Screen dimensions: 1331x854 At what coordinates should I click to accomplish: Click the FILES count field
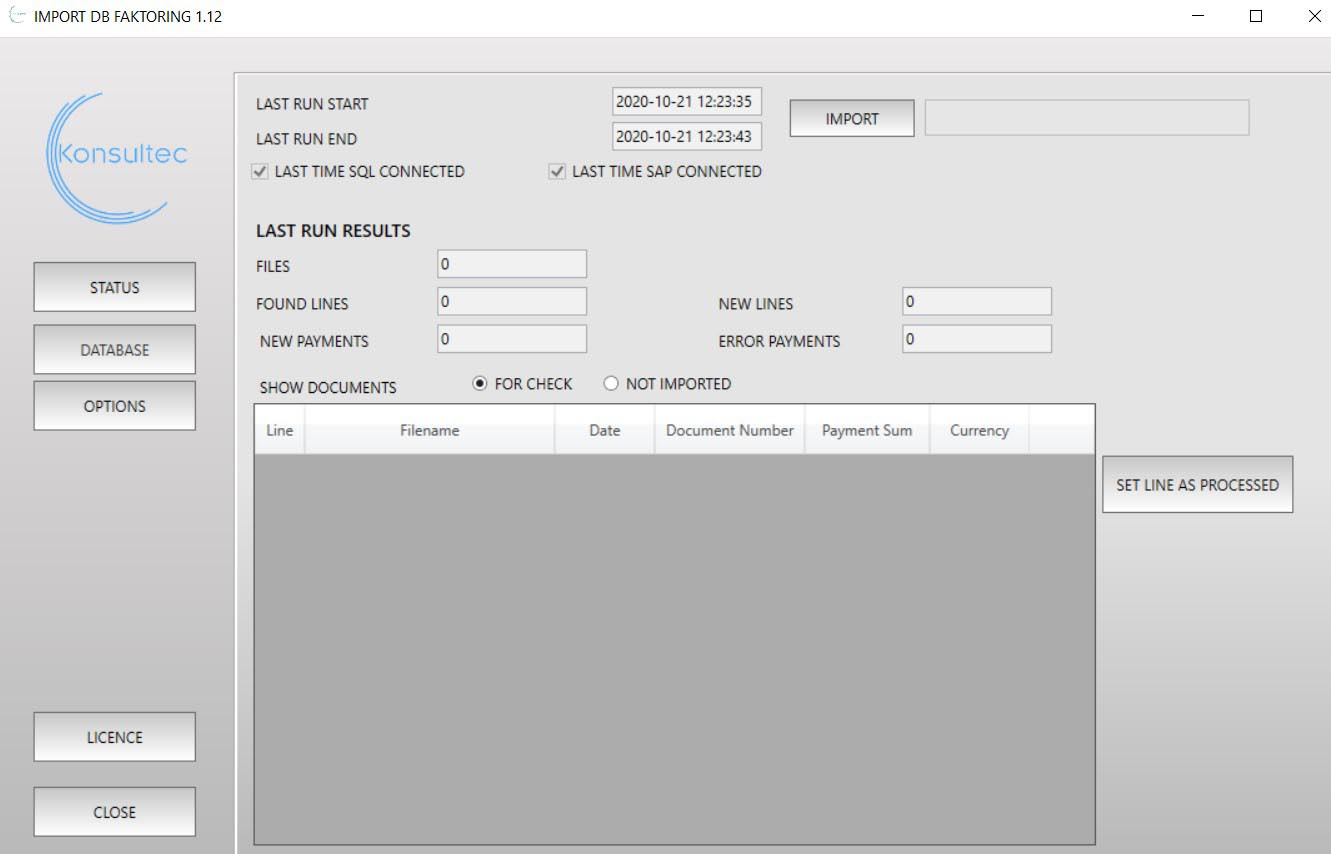click(x=512, y=264)
